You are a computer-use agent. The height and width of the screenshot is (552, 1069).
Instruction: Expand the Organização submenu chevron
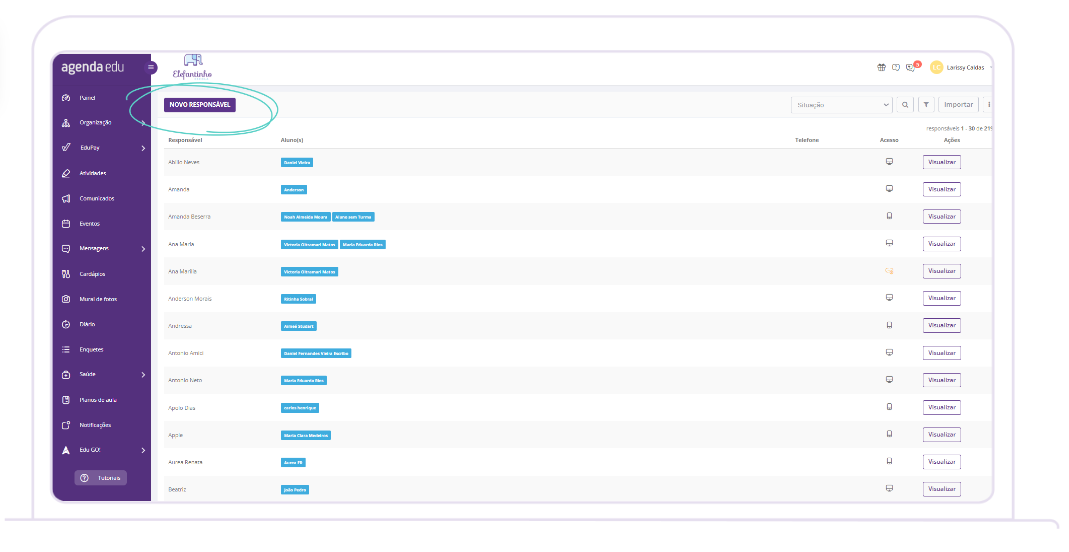143,123
